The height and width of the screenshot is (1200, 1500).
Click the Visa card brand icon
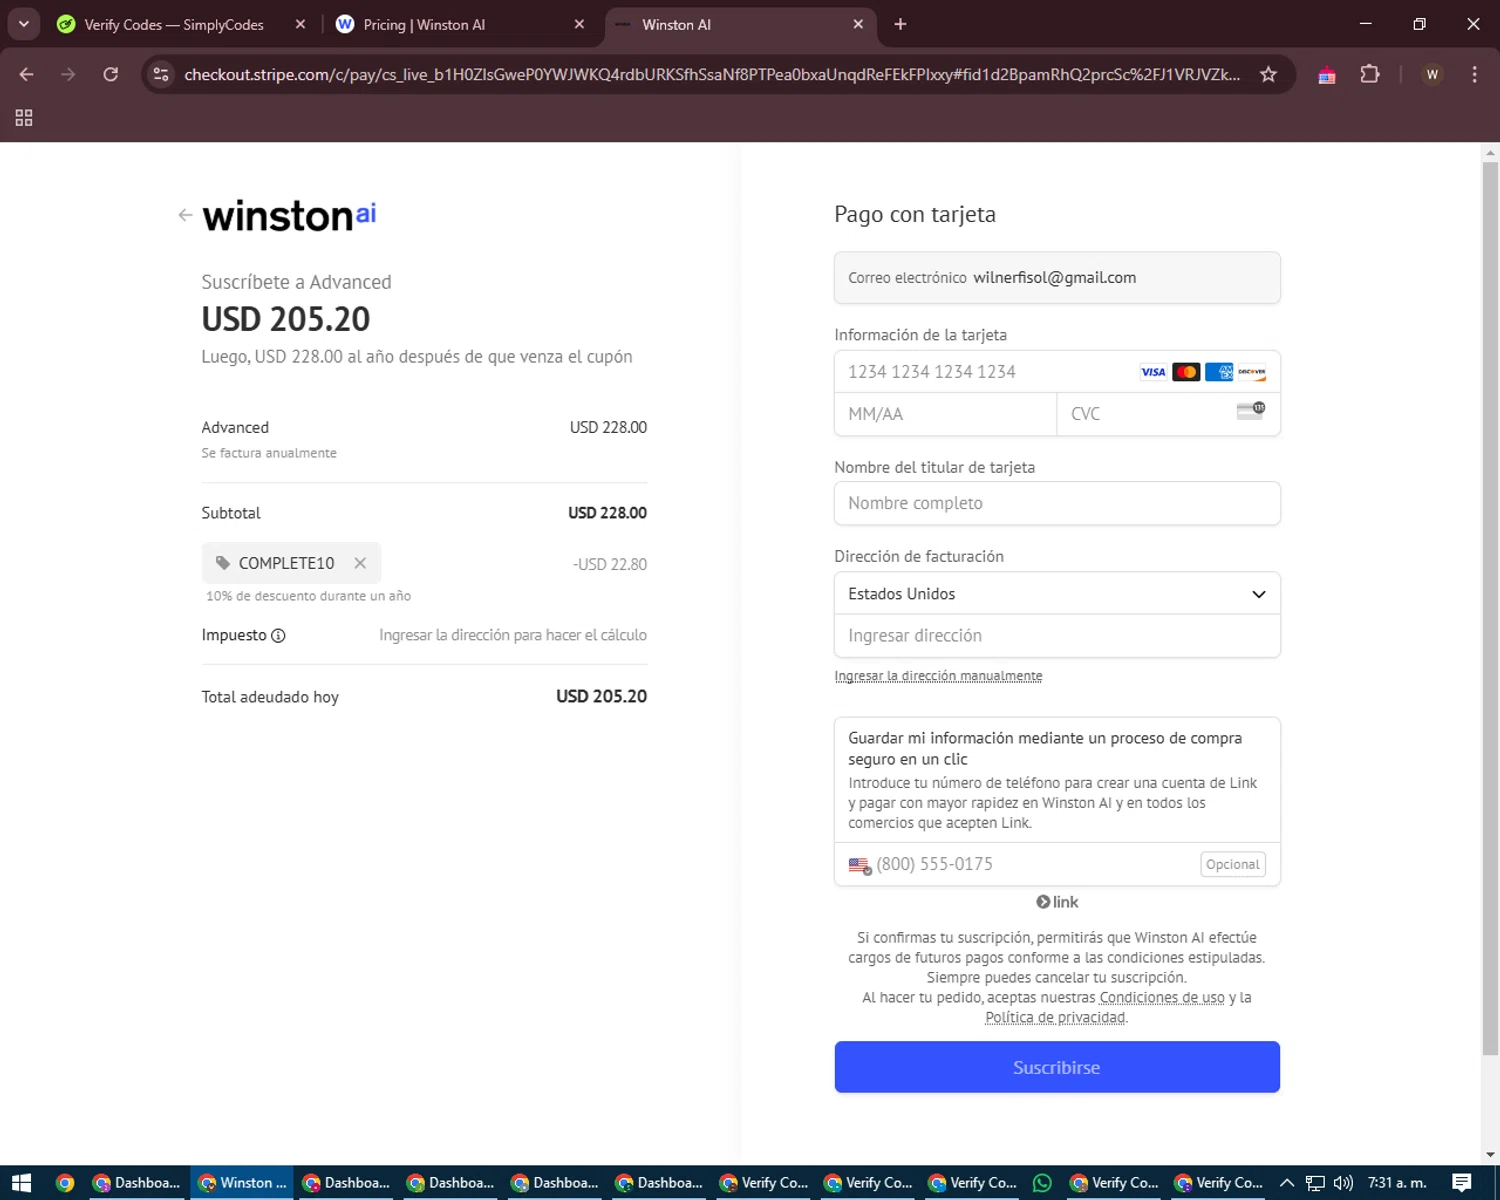tap(1153, 372)
